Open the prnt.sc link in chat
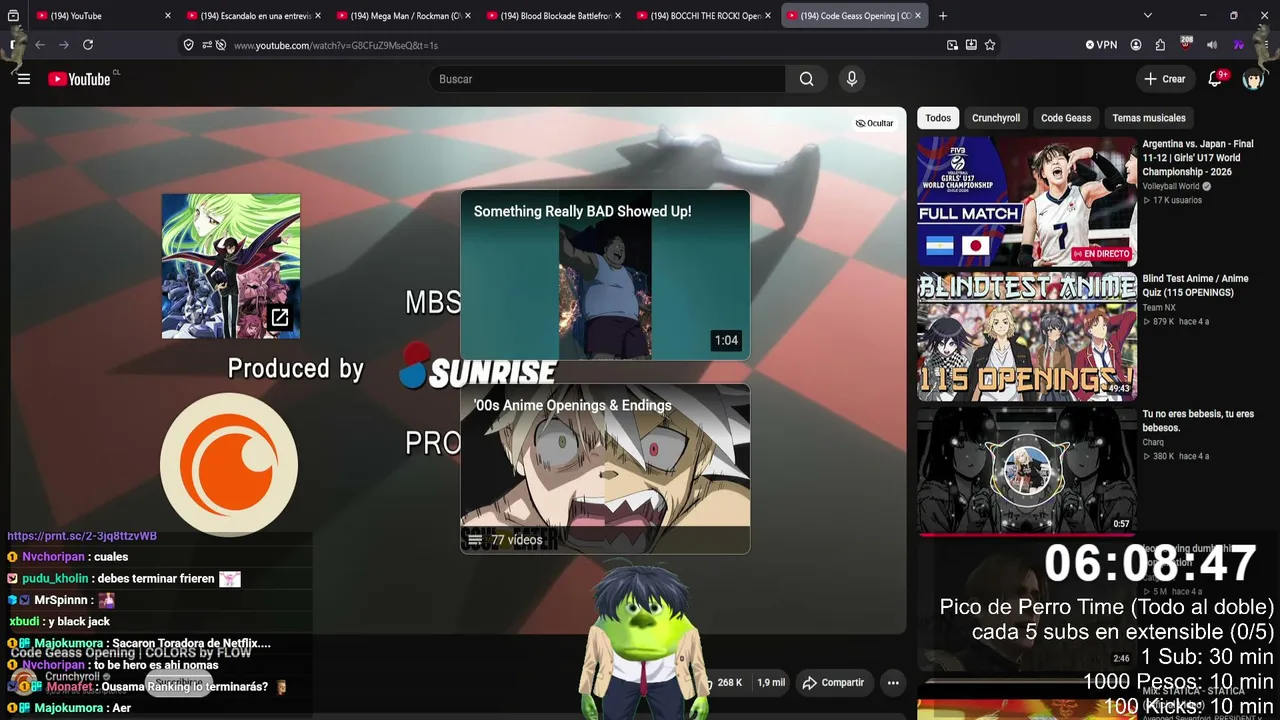 coord(82,536)
